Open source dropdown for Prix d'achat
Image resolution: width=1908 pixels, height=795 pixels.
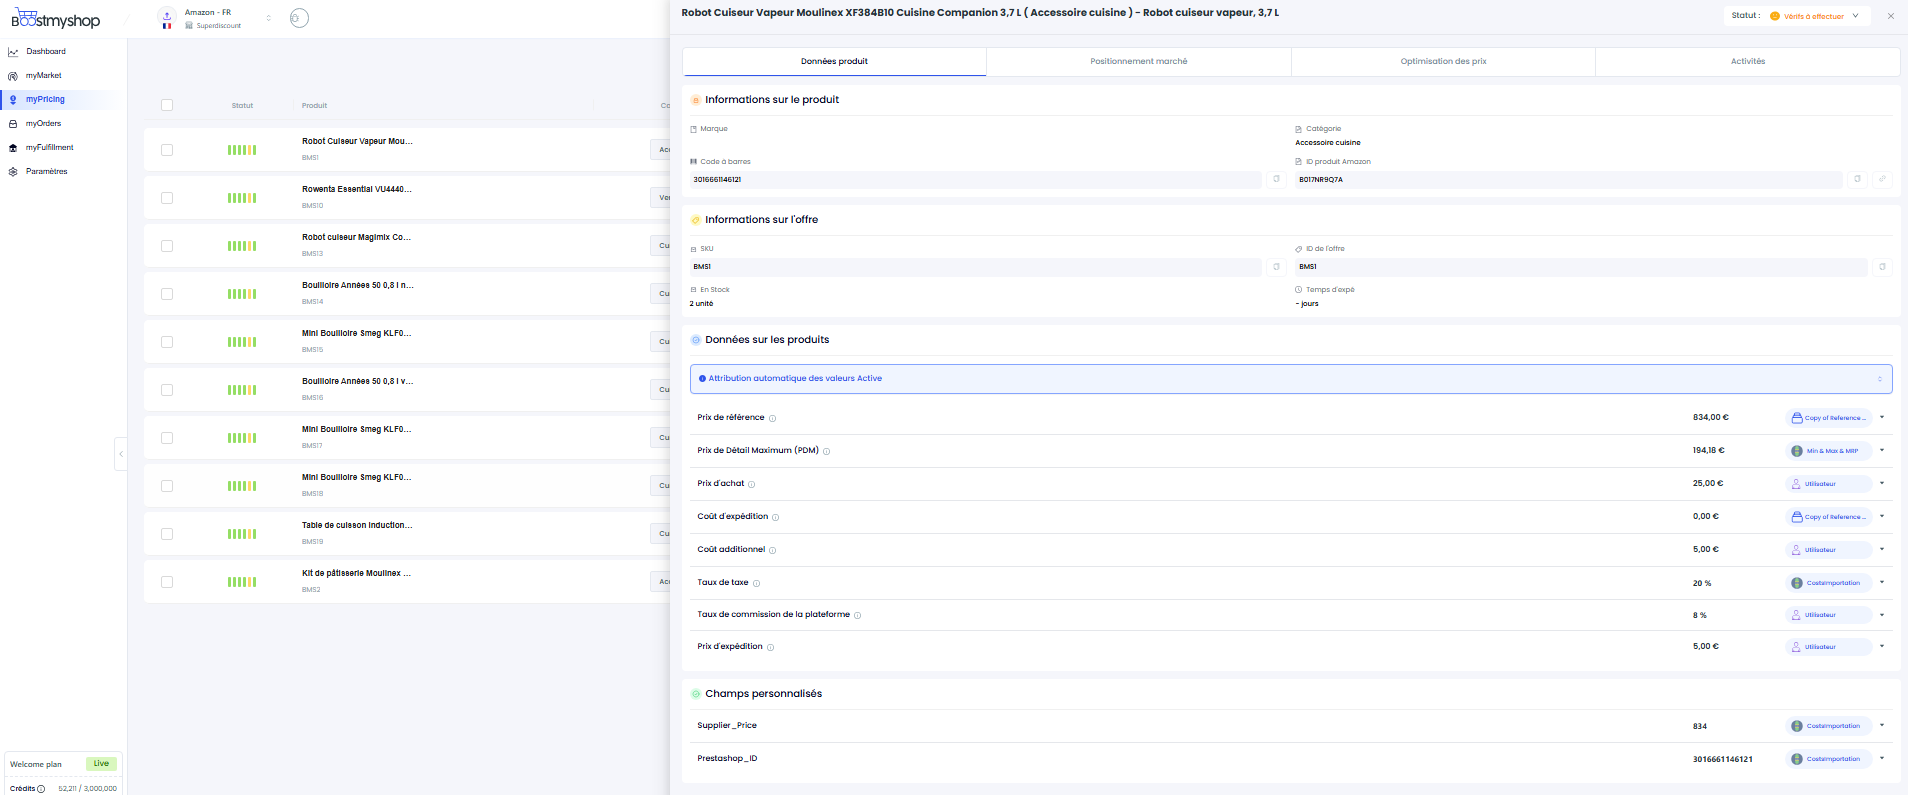(x=1882, y=483)
